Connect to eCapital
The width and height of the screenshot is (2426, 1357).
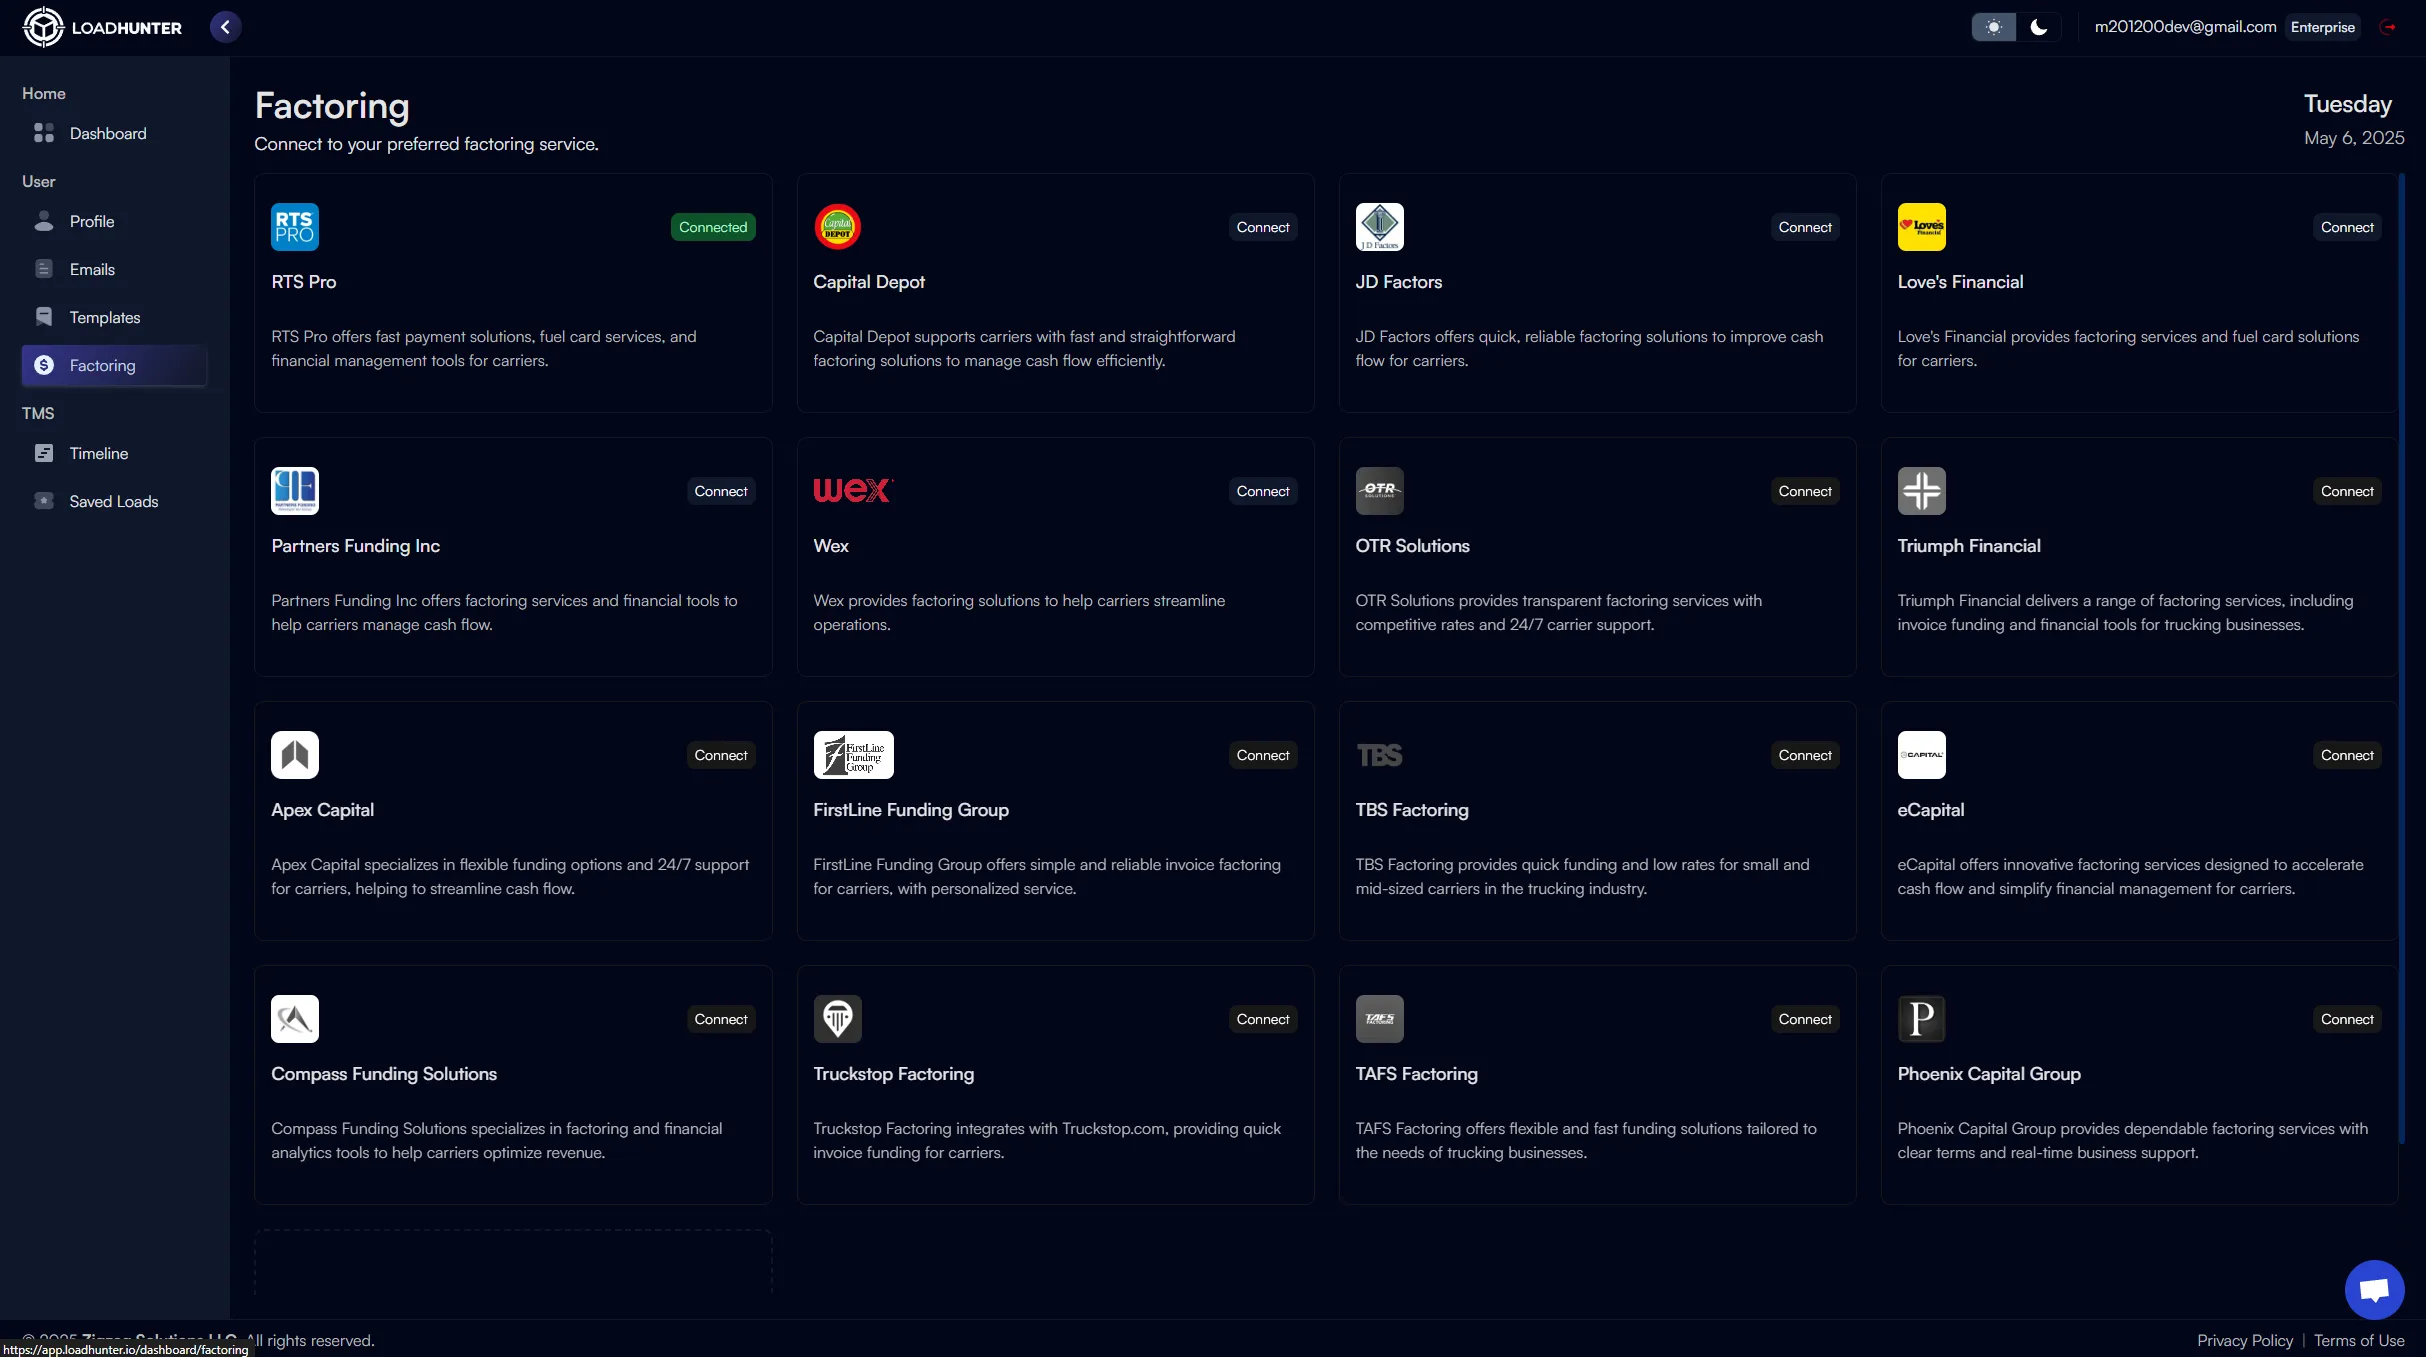(2346, 755)
